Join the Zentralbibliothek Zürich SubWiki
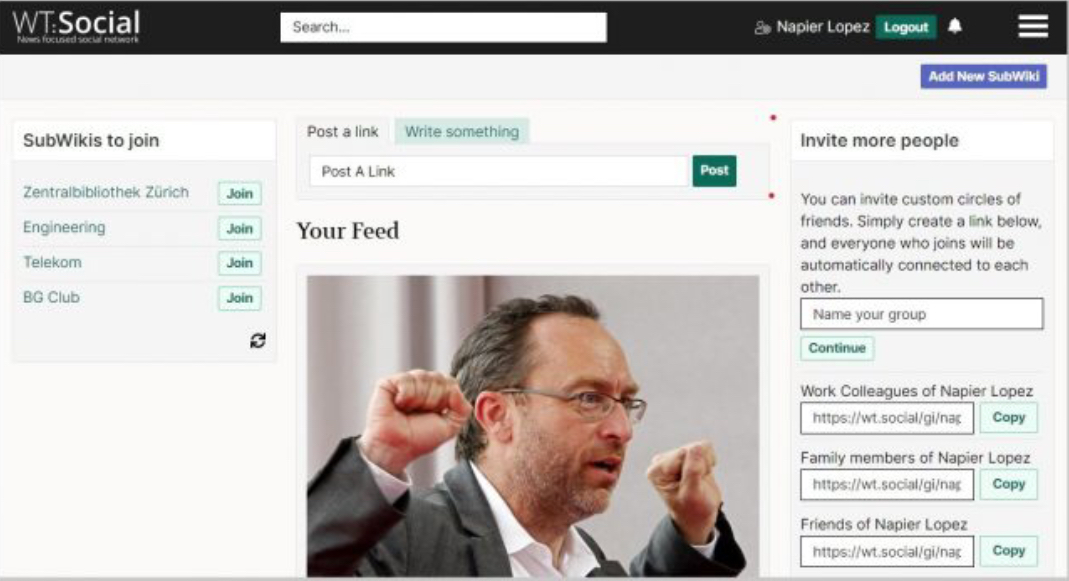1069x581 pixels. pyautogui.click(x=239, y=194)
